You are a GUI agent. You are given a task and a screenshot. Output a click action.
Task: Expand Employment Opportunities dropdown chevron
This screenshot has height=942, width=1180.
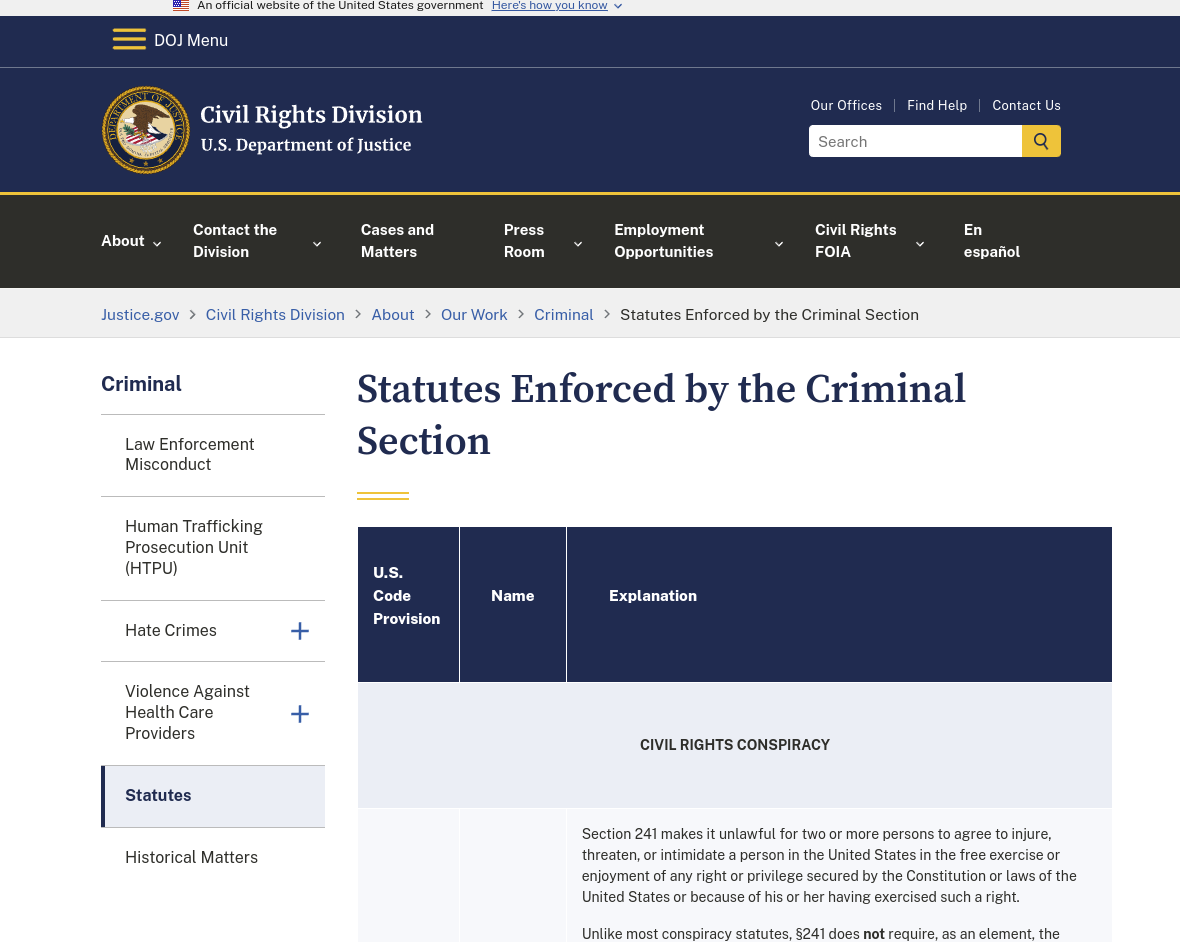(779, 244)
